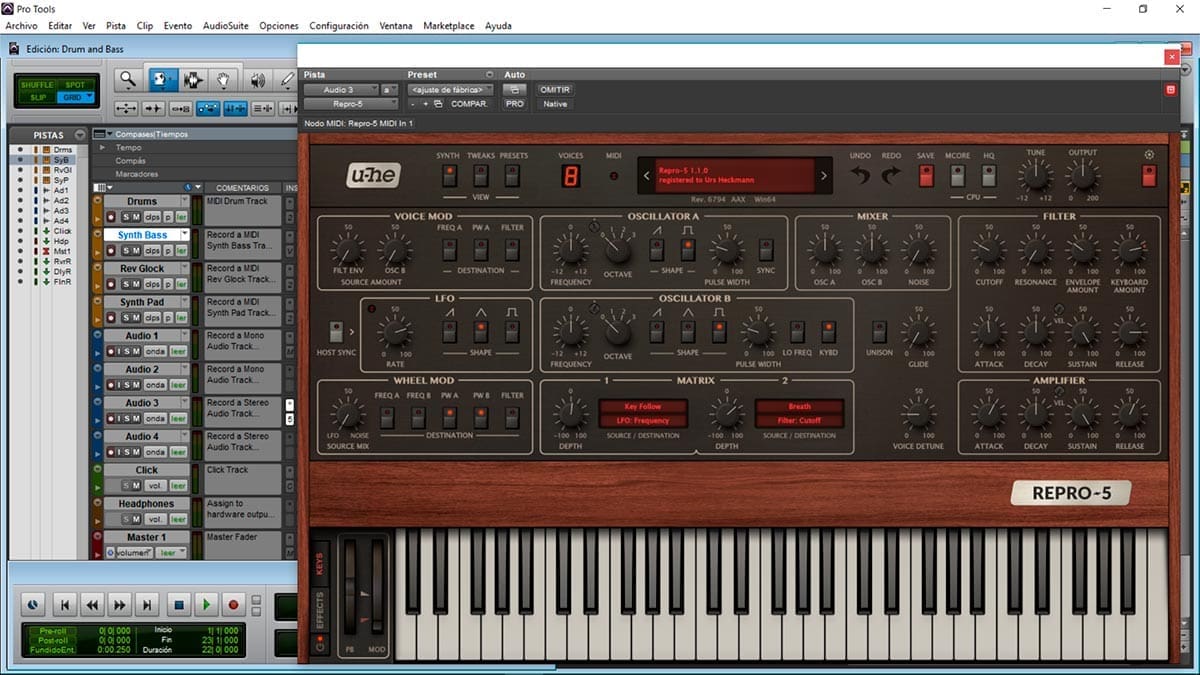Toggle the Oscillator A SYNC switch

[767, 249]
